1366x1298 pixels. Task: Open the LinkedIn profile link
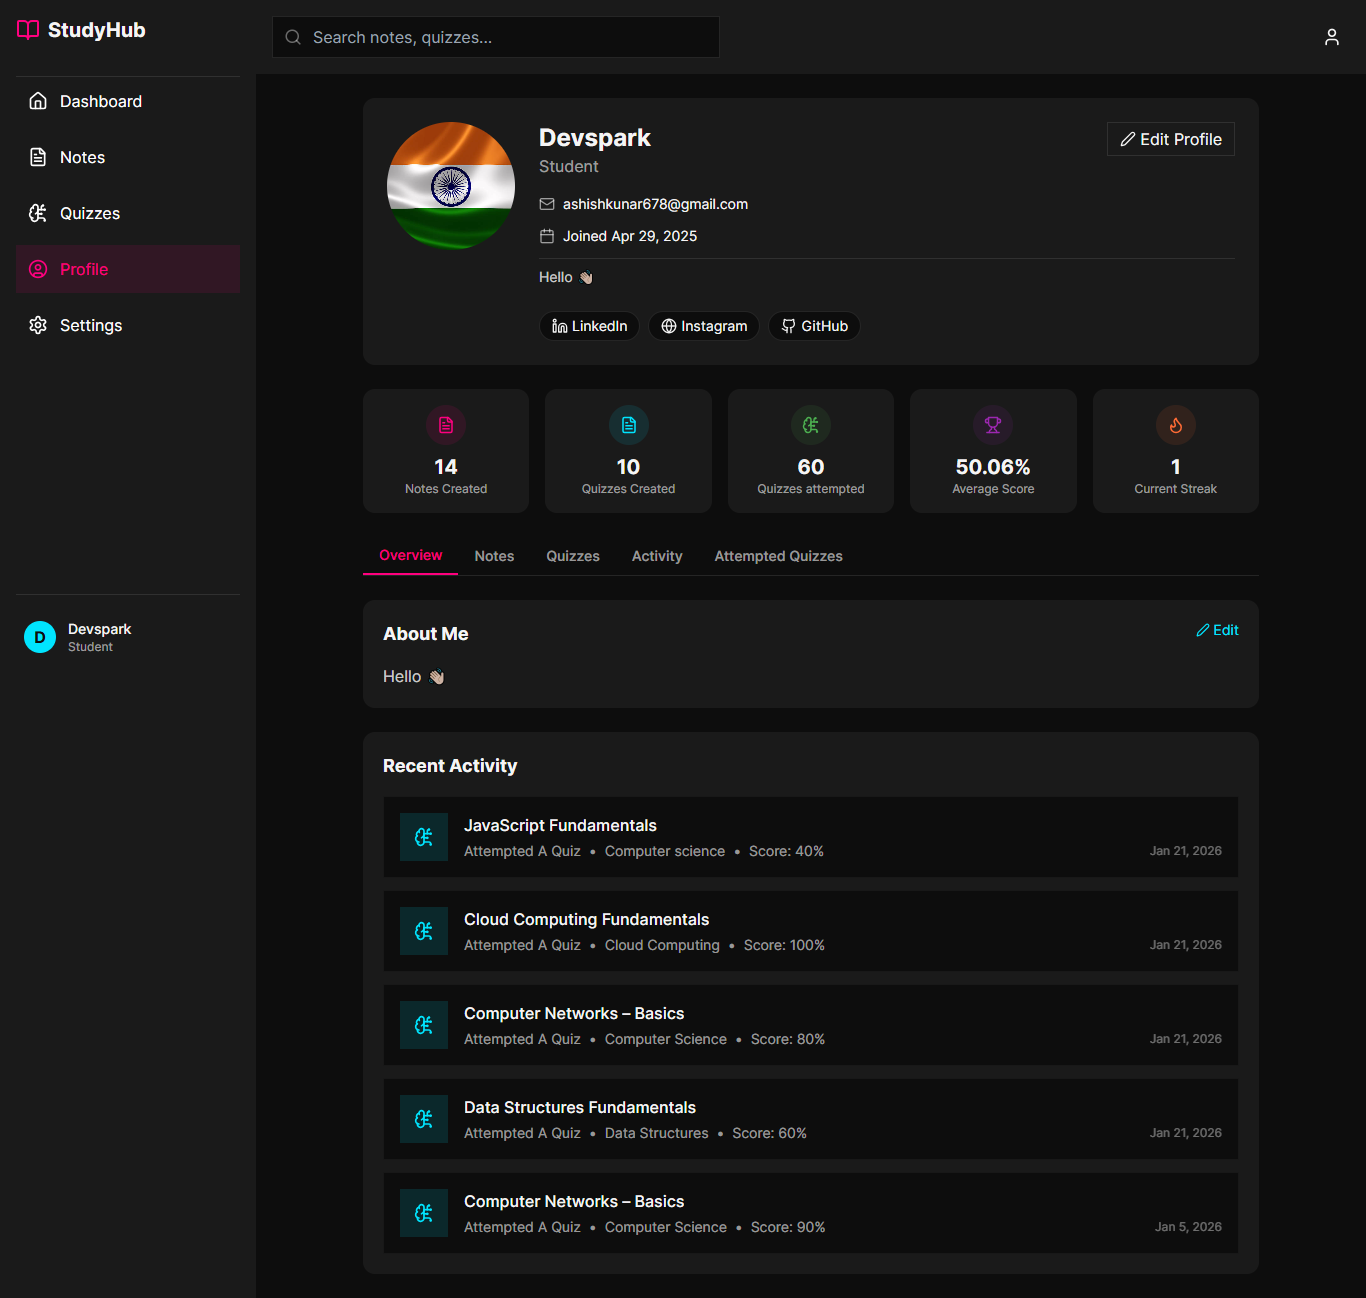tap(589, 326)
